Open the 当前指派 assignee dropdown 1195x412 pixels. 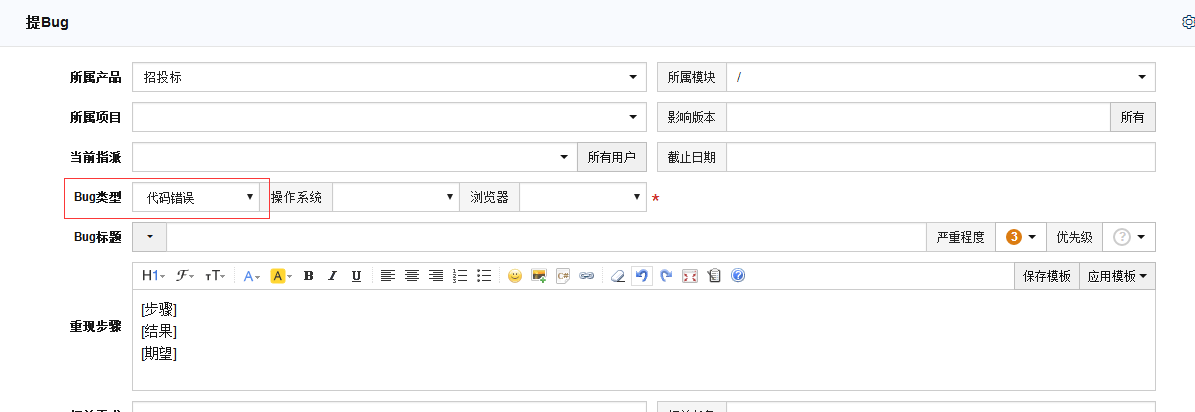coord(354,157)
